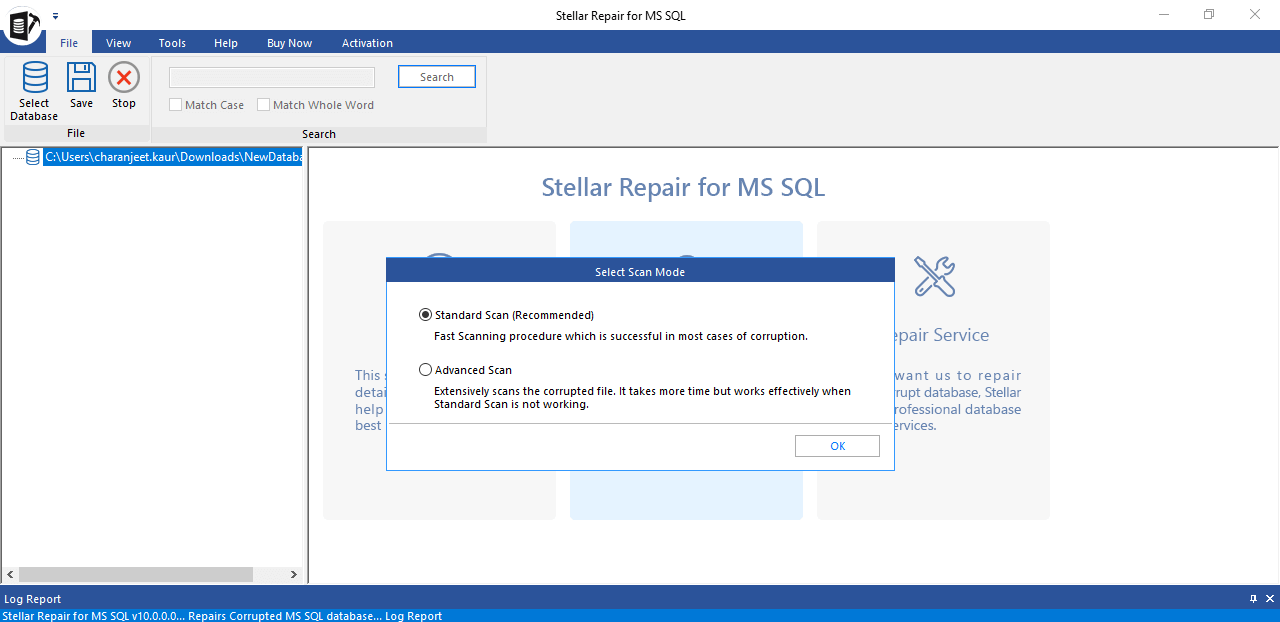
Task: Click the Select Scan Mode dialog title
Action: coord(640,272)
